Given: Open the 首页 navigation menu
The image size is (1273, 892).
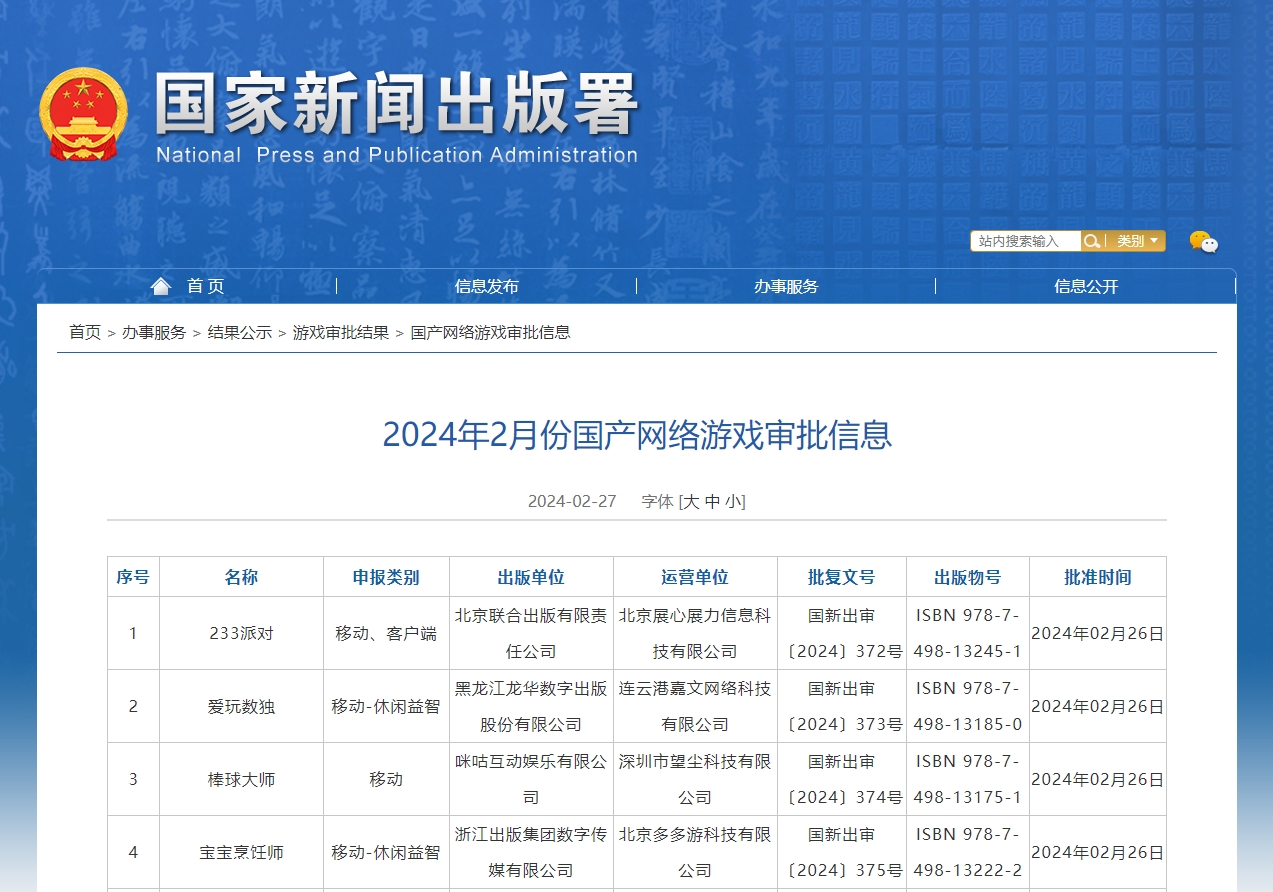Looking at the screenshot, I should (x=205, y=287).
